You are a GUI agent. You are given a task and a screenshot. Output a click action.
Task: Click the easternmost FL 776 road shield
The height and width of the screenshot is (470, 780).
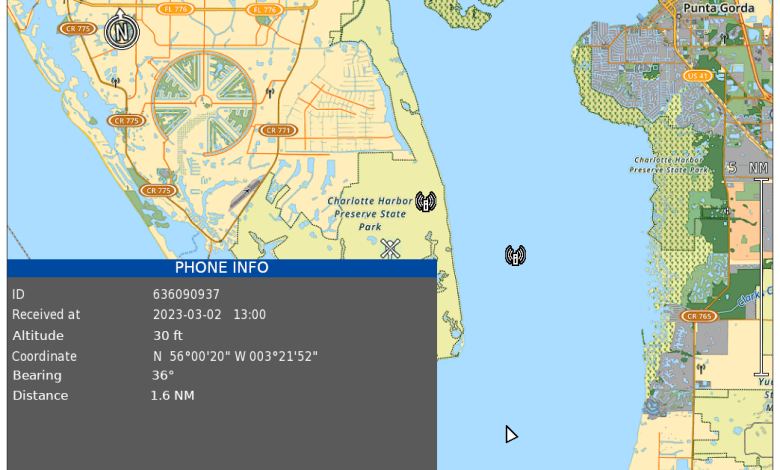pyautogui.click(x=265, y=10)
